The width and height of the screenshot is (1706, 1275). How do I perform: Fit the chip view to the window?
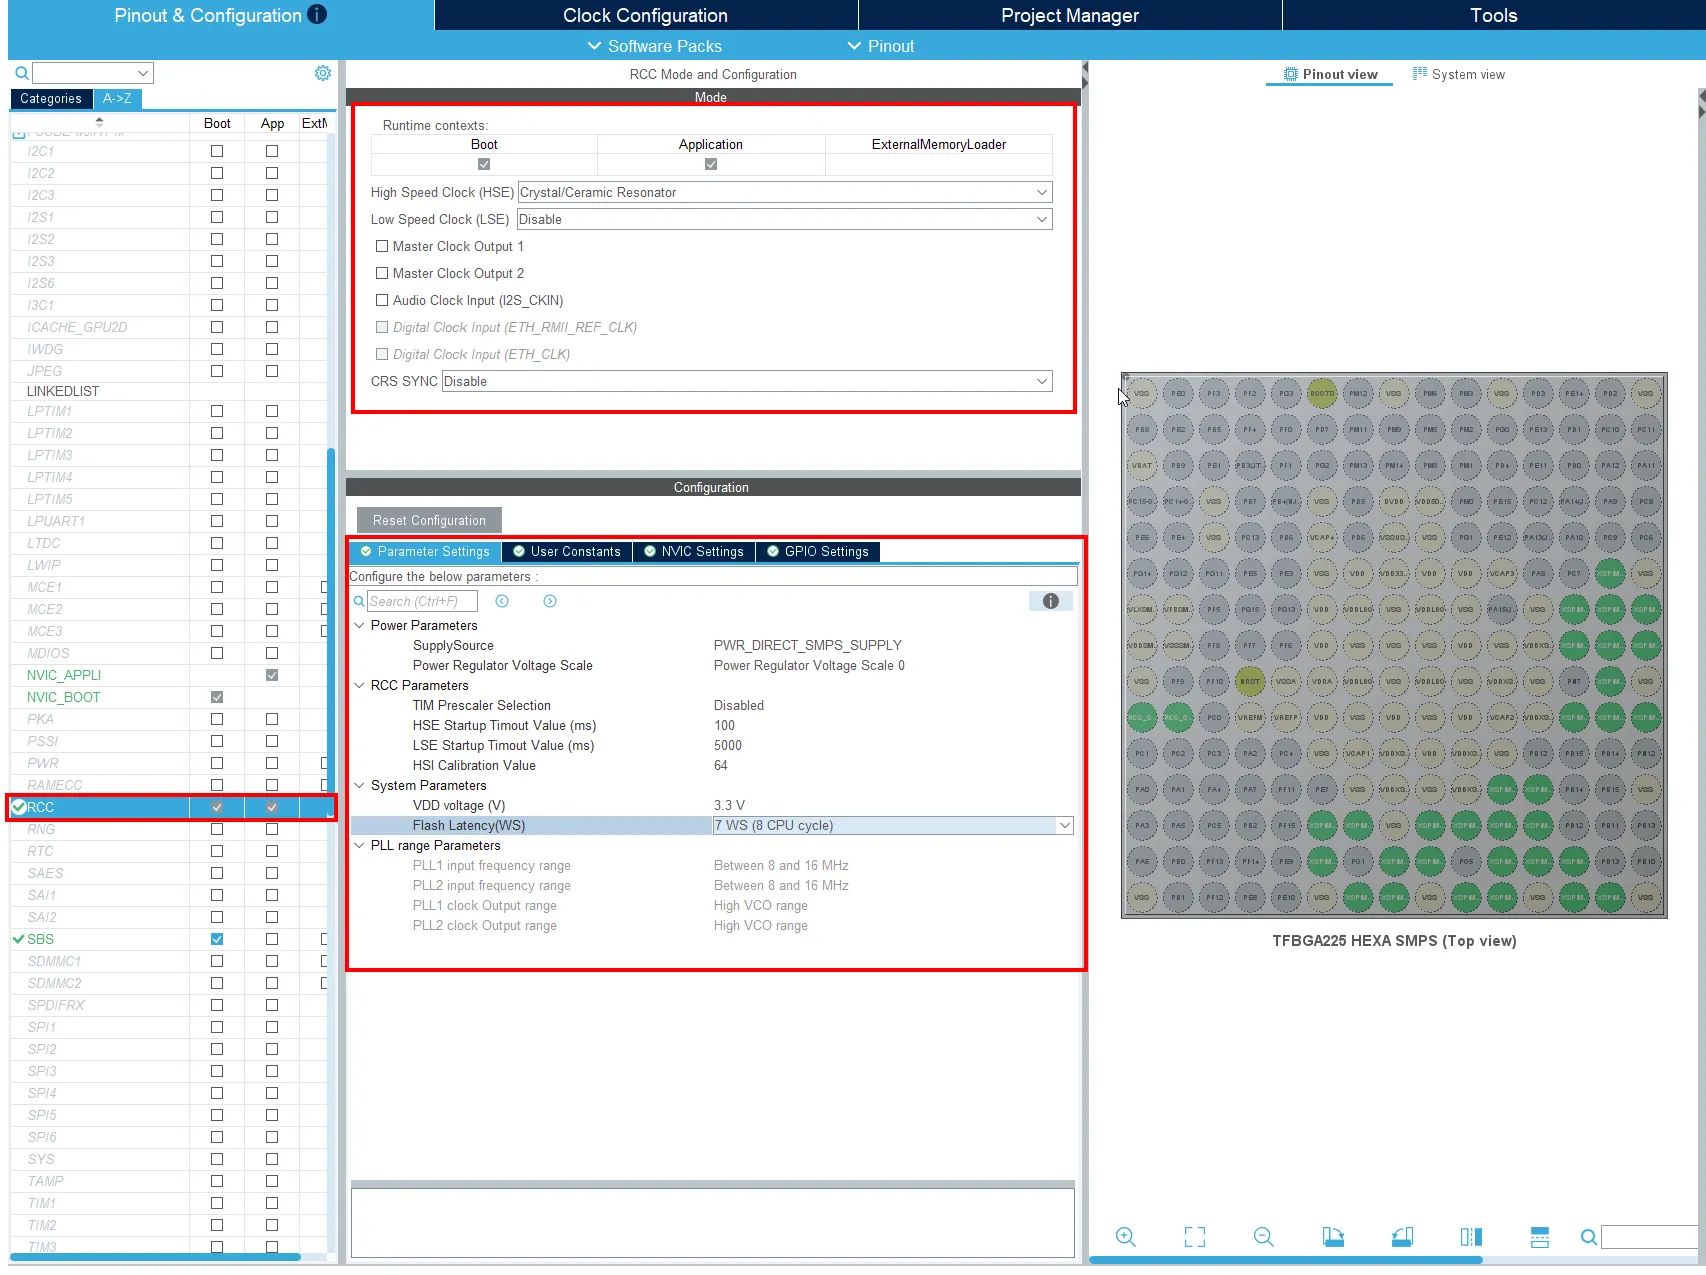[1194, 1237]
